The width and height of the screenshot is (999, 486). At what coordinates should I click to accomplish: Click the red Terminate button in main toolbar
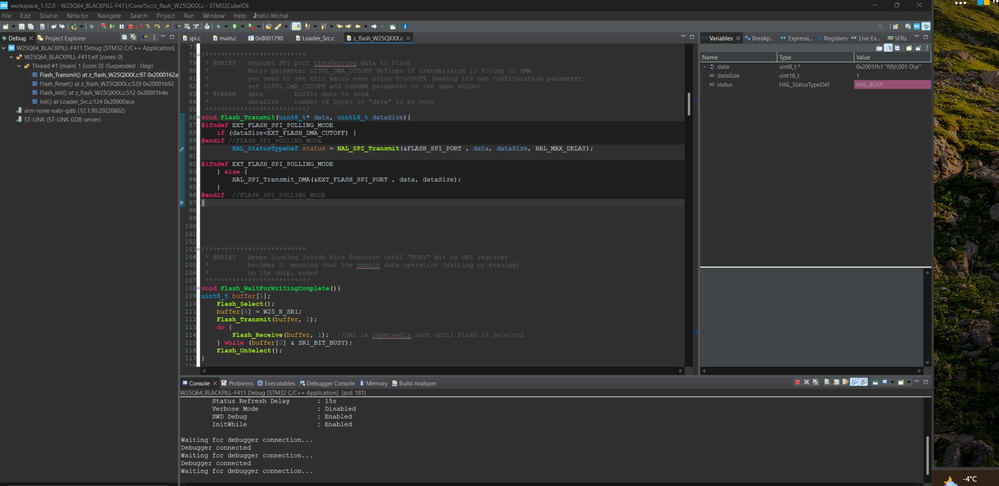[x=131, y=27]
